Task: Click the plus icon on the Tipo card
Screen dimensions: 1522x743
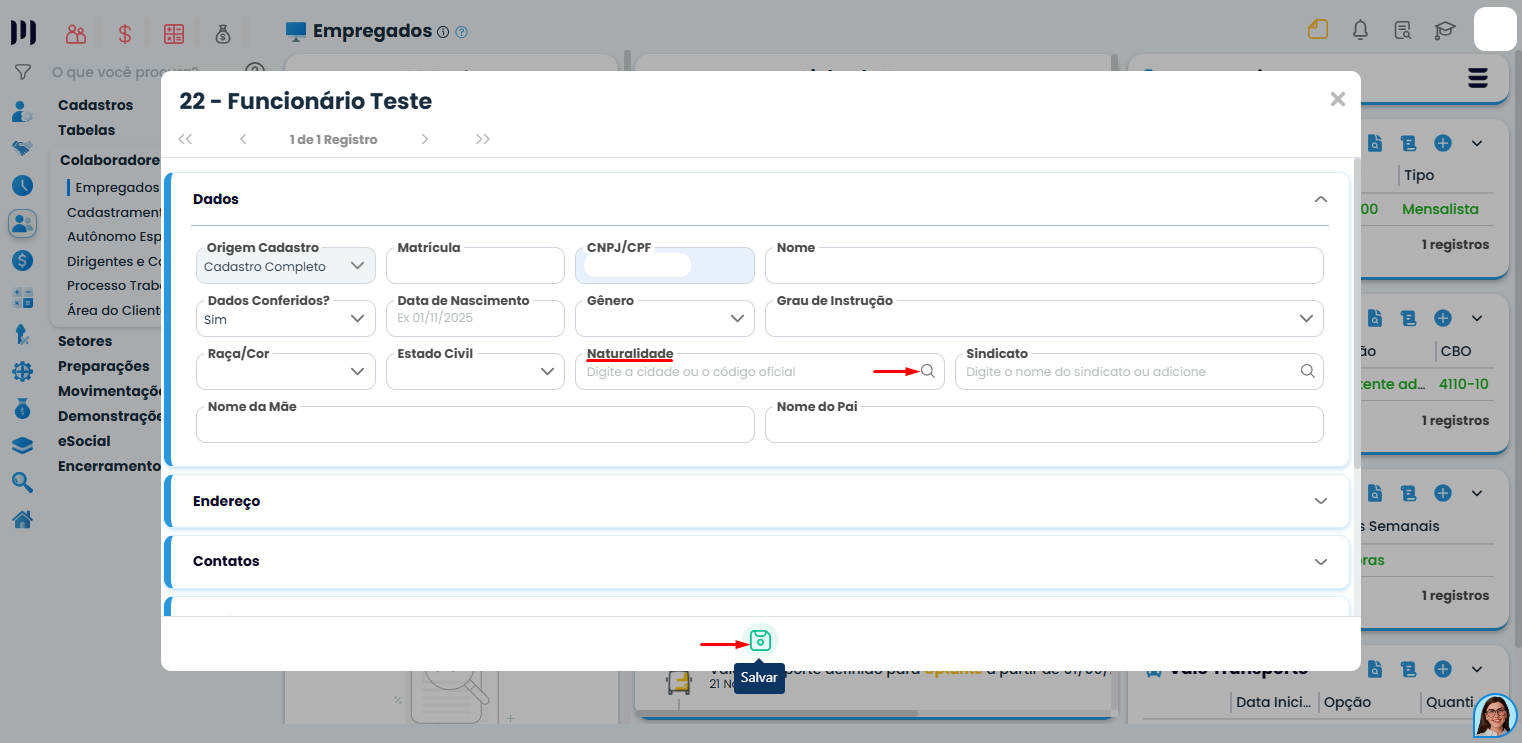Action: pos(1443,143)
